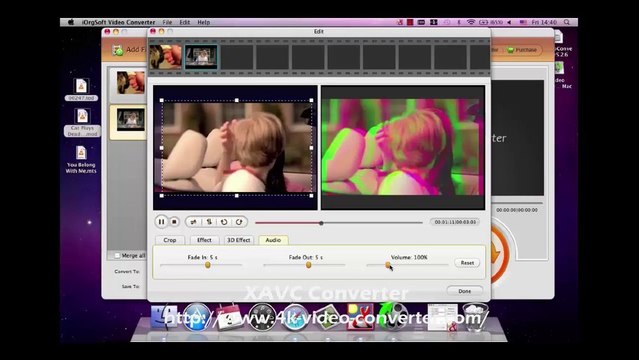639x360 pixels.
Task: Click the bottom-right crop handle
Action: [x=312, y=196]
